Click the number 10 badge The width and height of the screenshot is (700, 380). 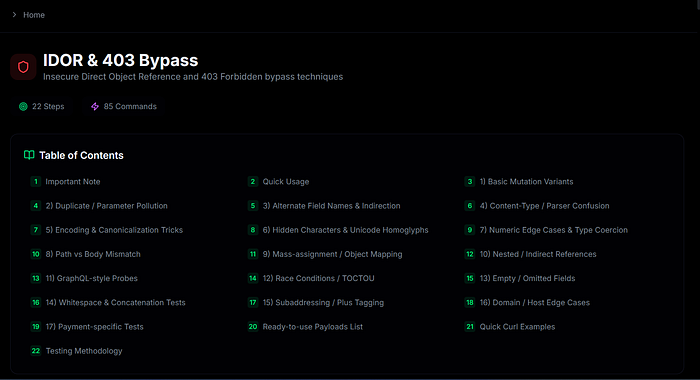click(36, 254)
